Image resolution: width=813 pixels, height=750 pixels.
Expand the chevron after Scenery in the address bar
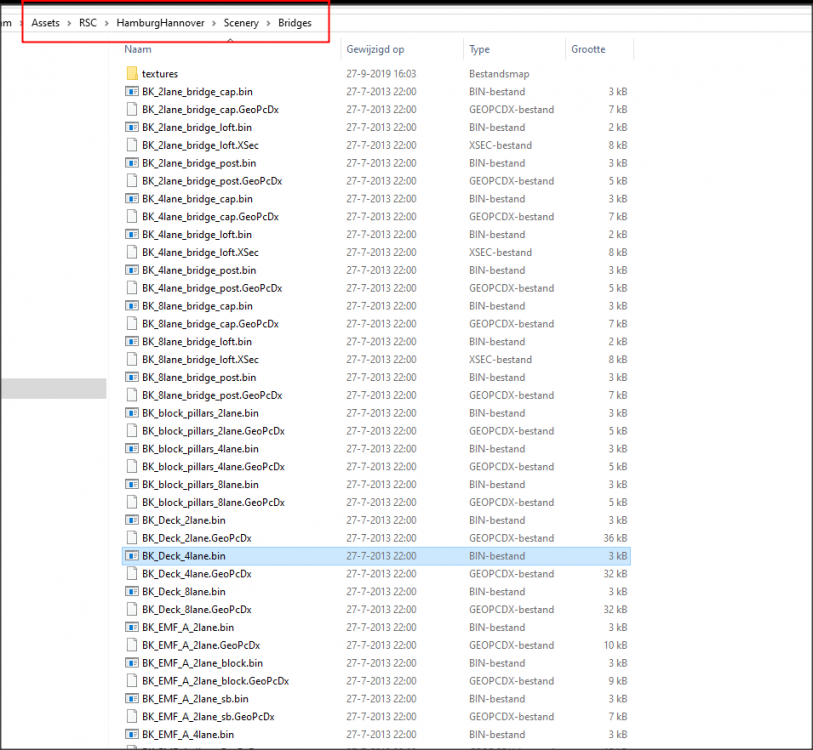click(267, 22)
